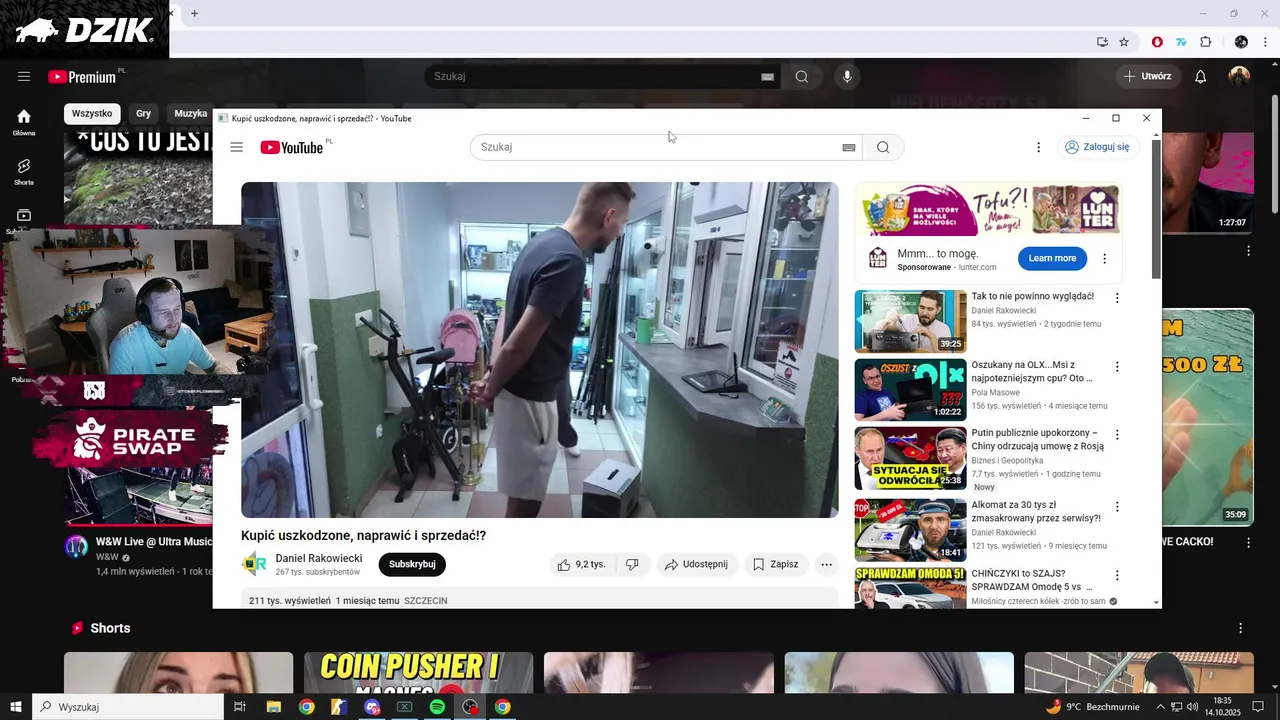Open guide menu in background YouTube Premium

pyautogui.click(x=24, y=77)
